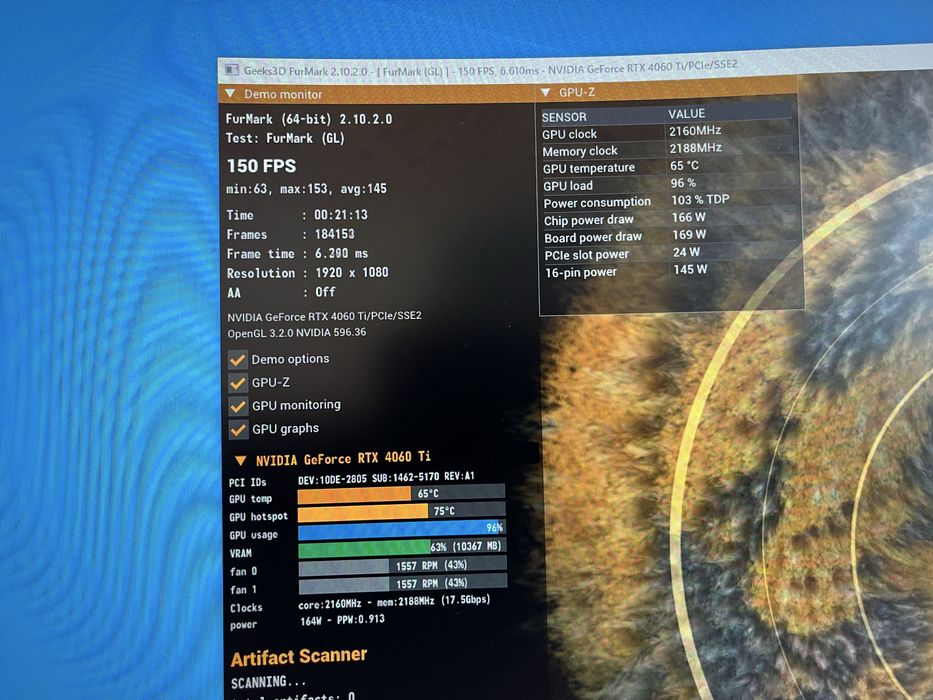Image resolution: width=933 pixels, height=700 pixels.
Task: Uncheck the GPU-Z checkbox
Action: [238, 383]
